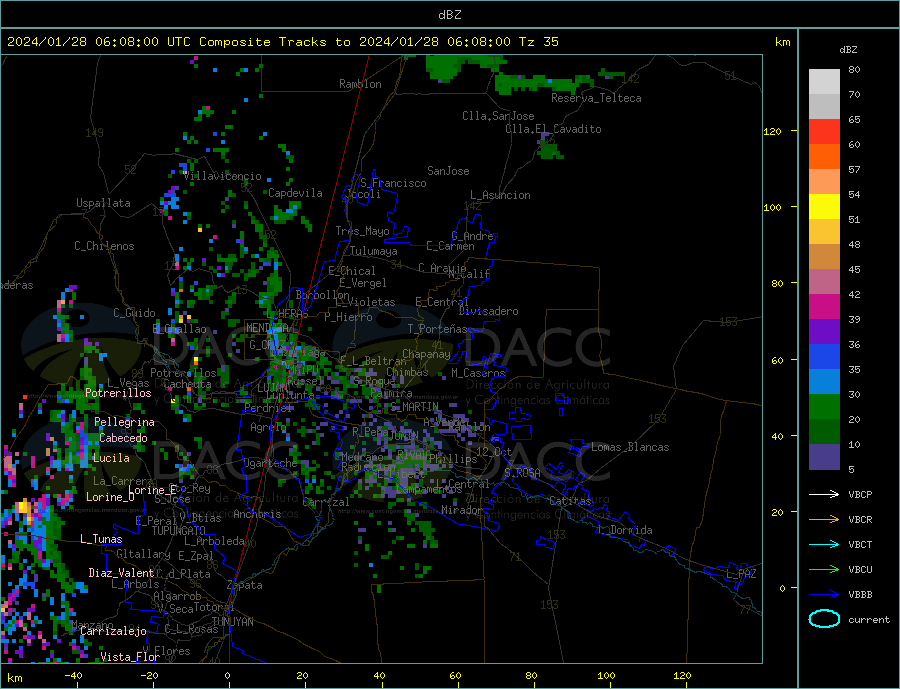Click the white VBCP arrow legend symbol
The image size is (900, 689).
point(825,494)
